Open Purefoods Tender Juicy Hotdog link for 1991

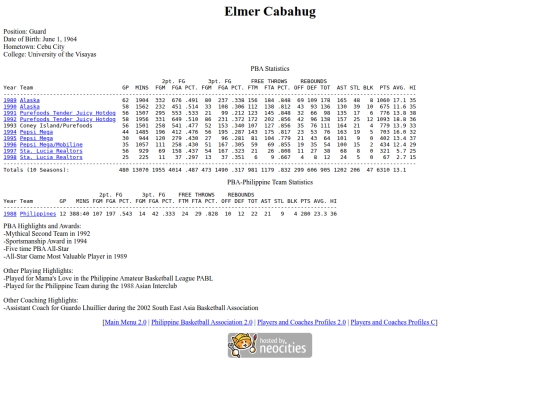click(x=68, y=113)
